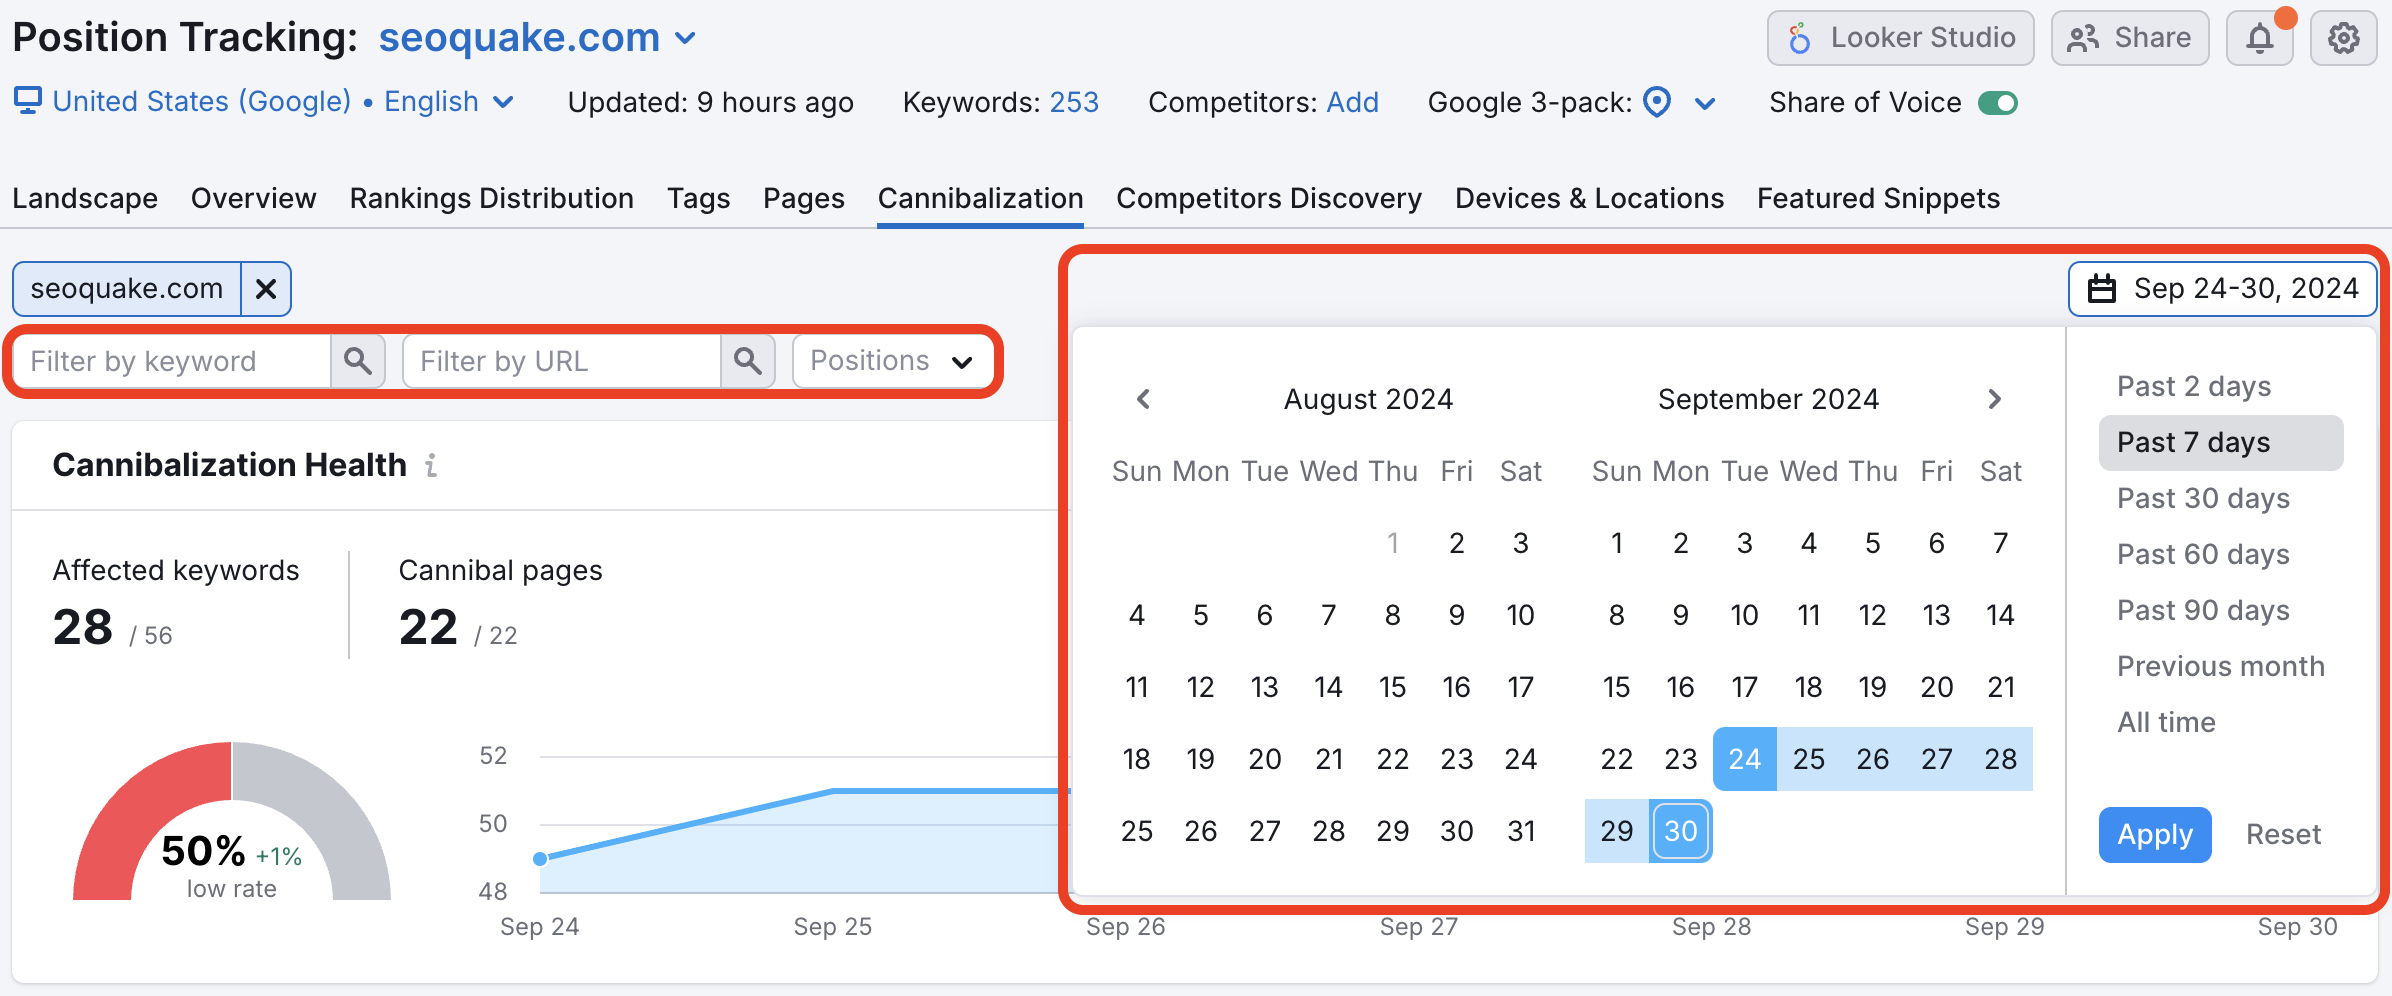
Task: Click the Apply button in date picker
Action: click(2155, 834)
